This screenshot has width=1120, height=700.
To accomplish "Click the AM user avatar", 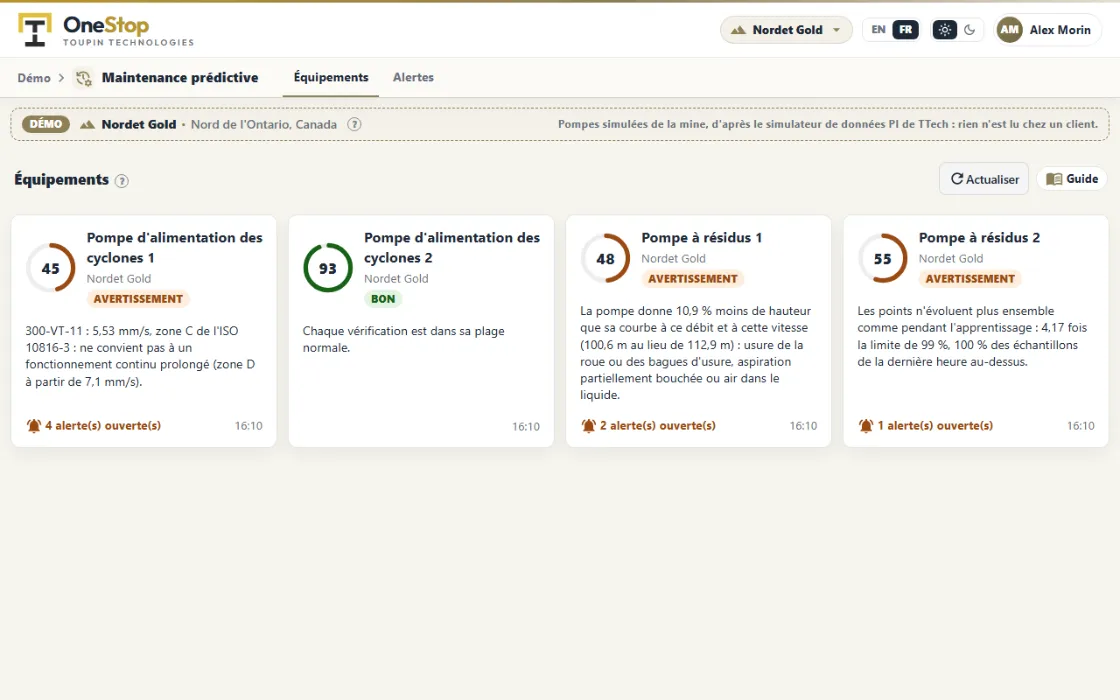I will click(1009, 30).
